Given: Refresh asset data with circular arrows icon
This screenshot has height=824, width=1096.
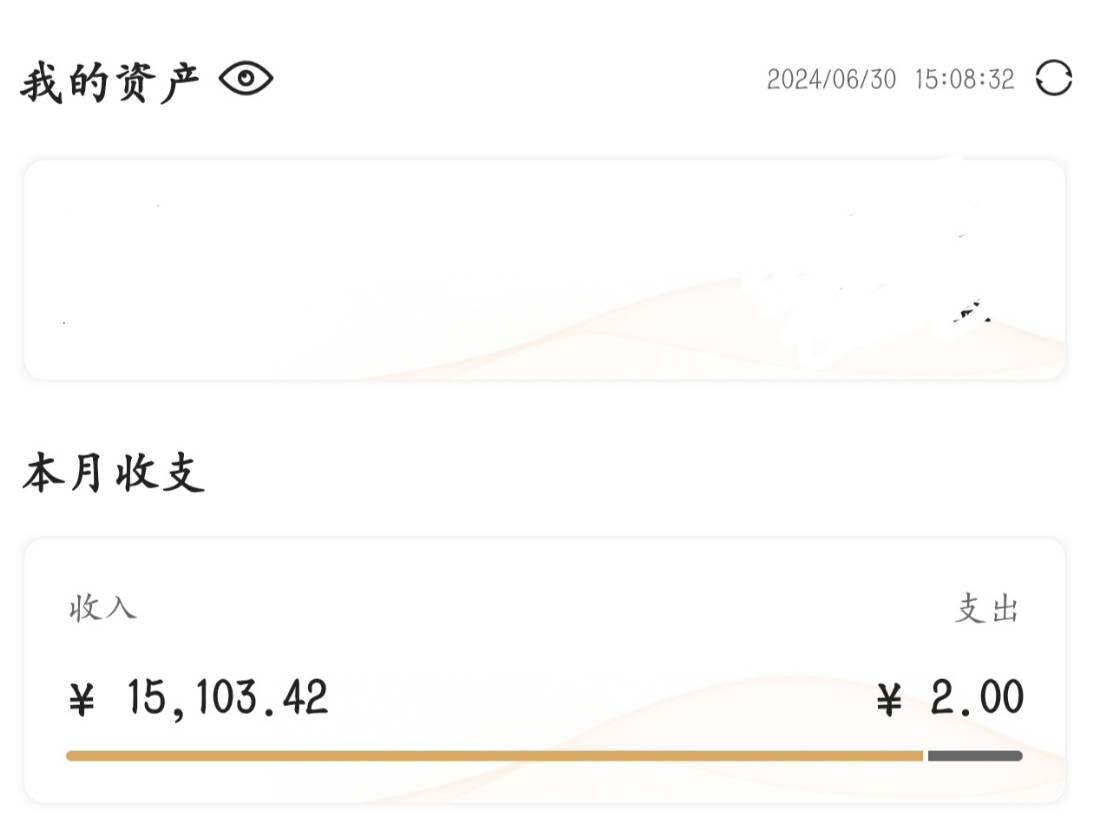Looking at the screenshot, I should click(x=1053, y=78).
